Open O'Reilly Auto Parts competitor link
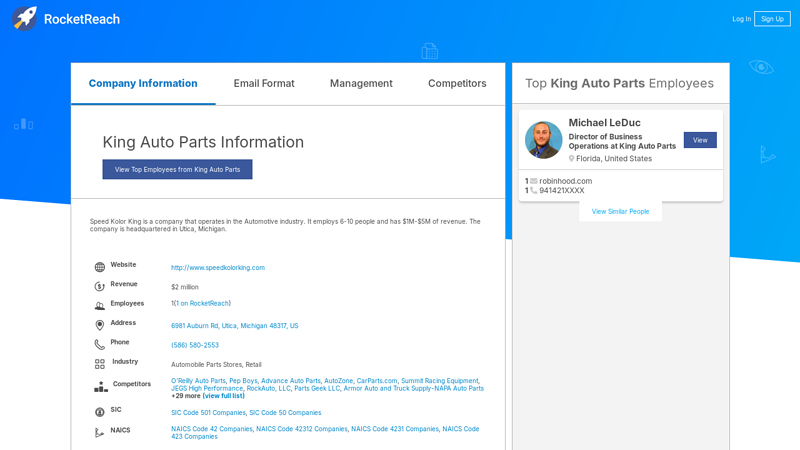Viewport: 800px width, 450px height. (198, 381)
